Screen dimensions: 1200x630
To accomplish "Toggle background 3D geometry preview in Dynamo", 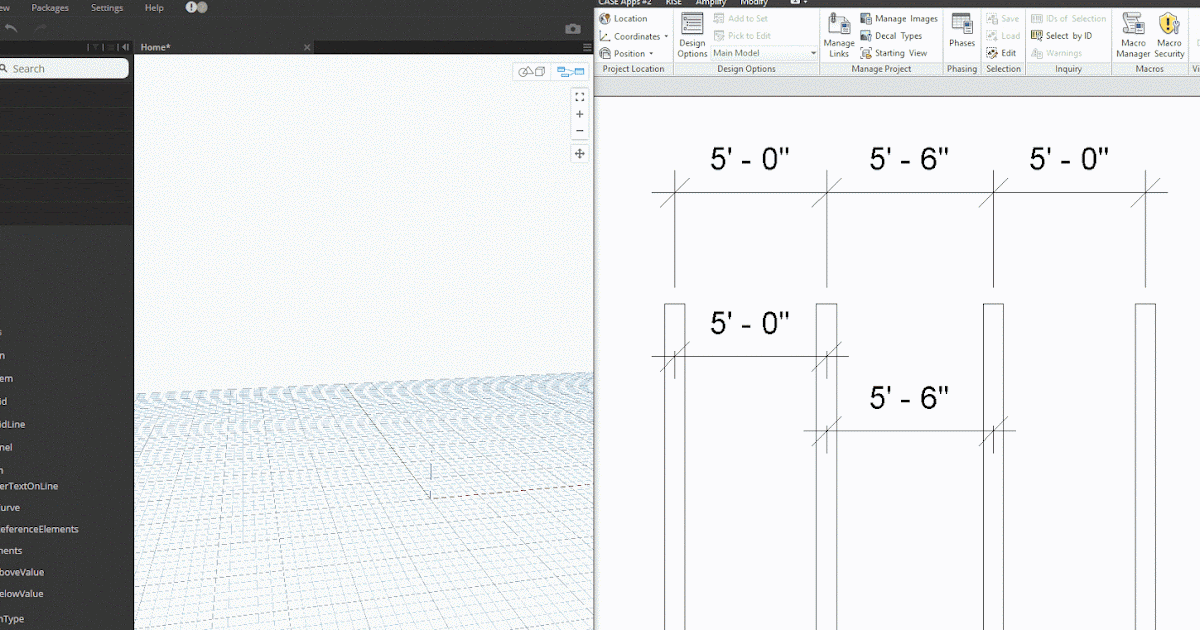I will coord(532,71).
